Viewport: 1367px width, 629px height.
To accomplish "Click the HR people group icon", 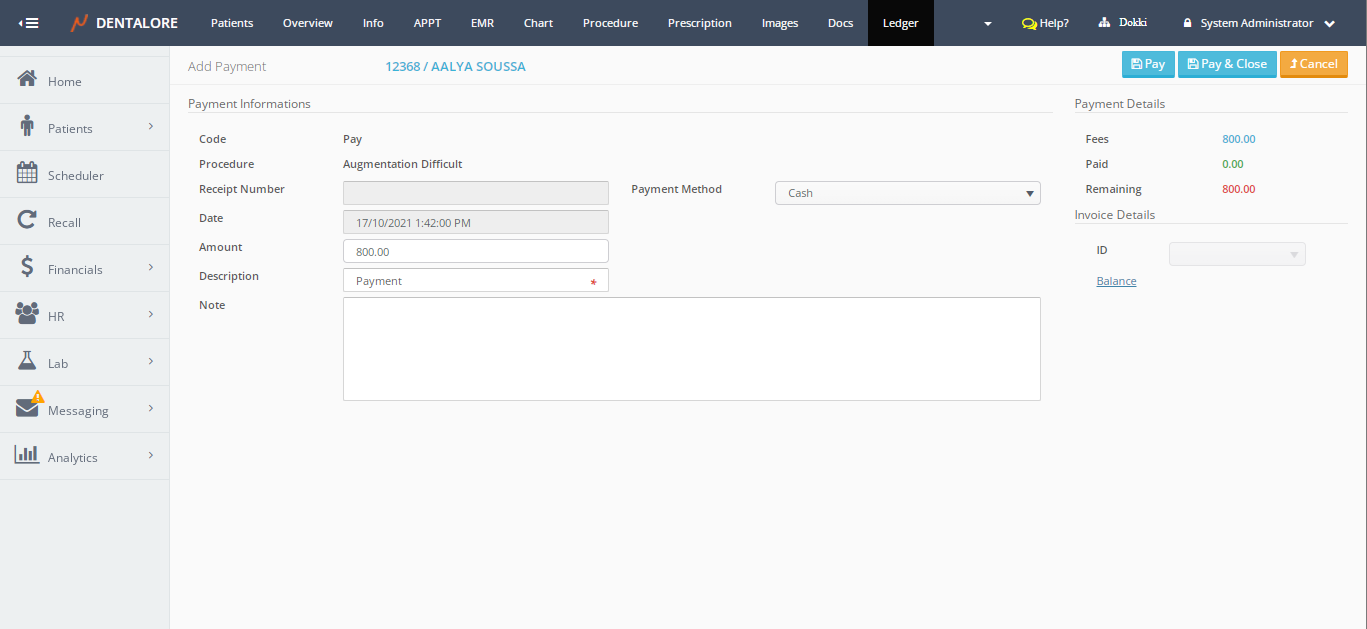I will tap(28, 315).
